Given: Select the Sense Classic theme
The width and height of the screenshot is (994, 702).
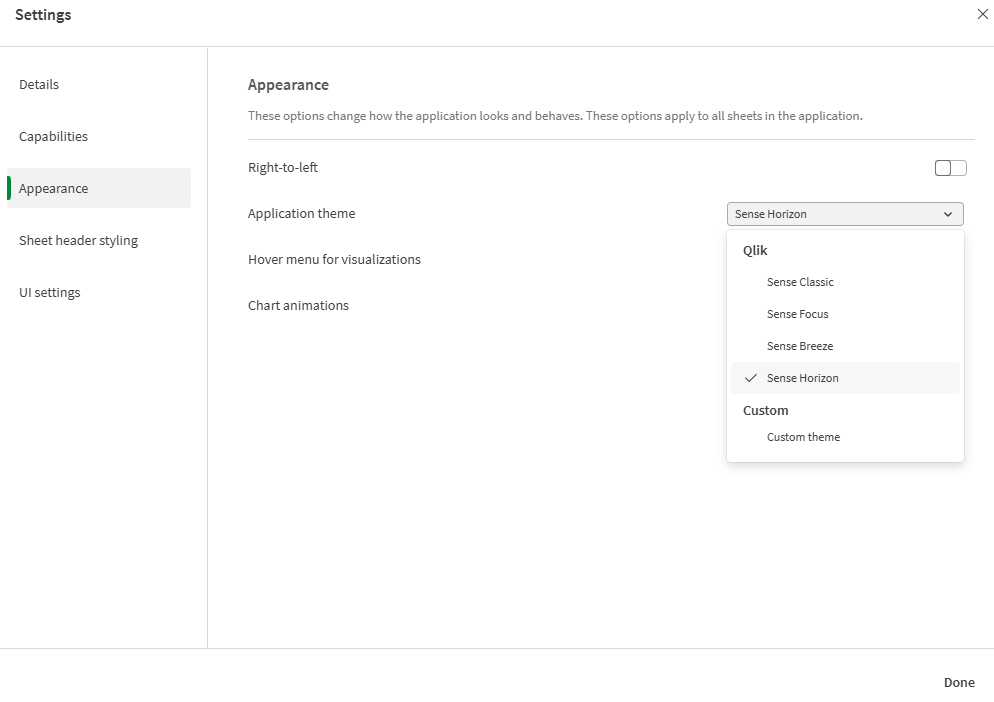Looking at the screenshot, I should click(800, 282).
